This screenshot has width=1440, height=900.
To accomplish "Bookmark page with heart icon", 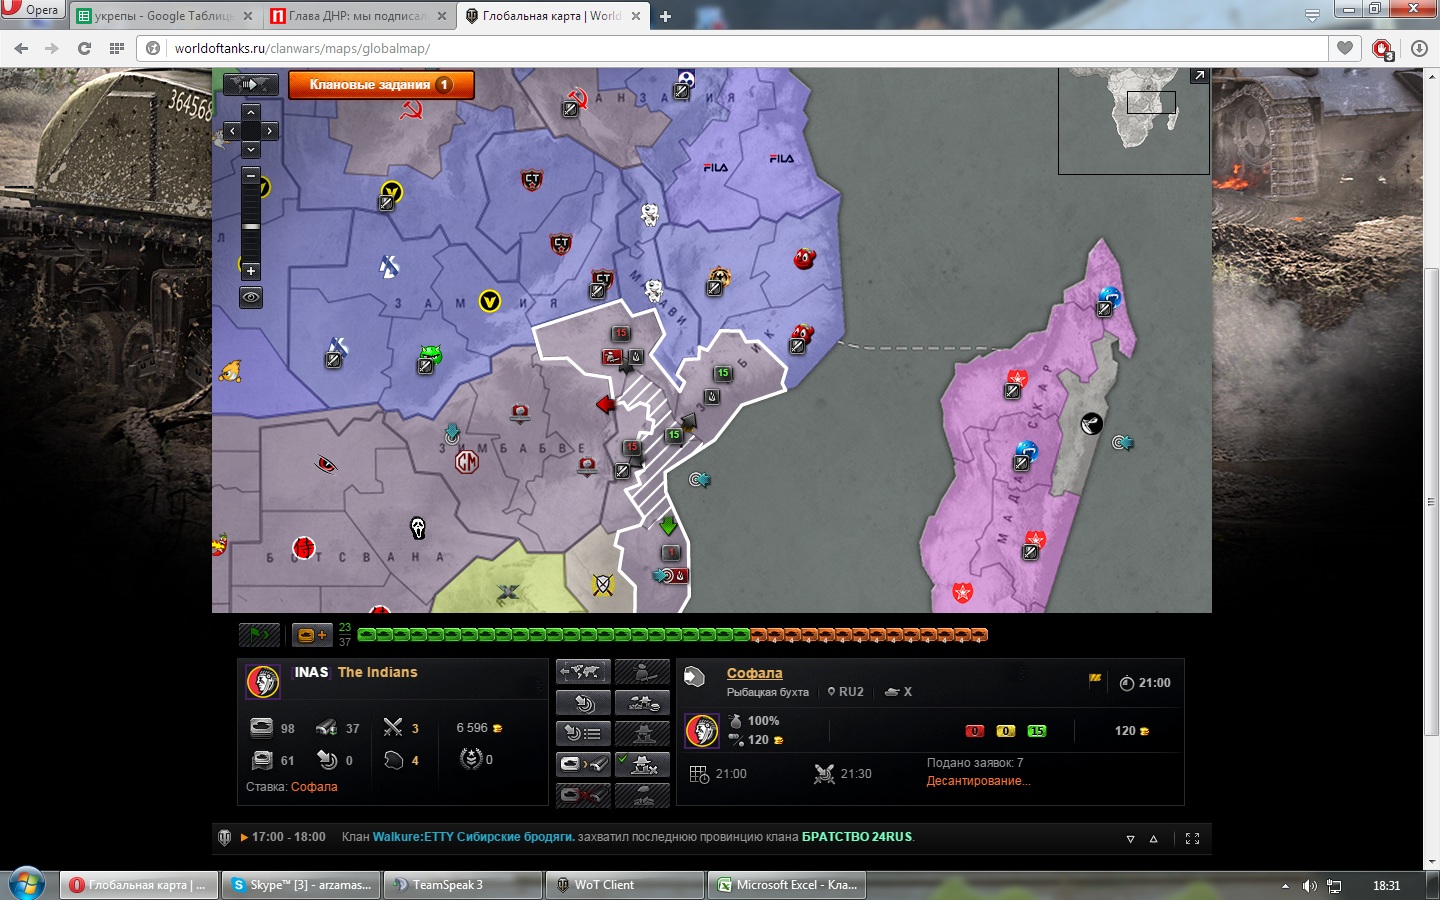I will point(1345,48).
